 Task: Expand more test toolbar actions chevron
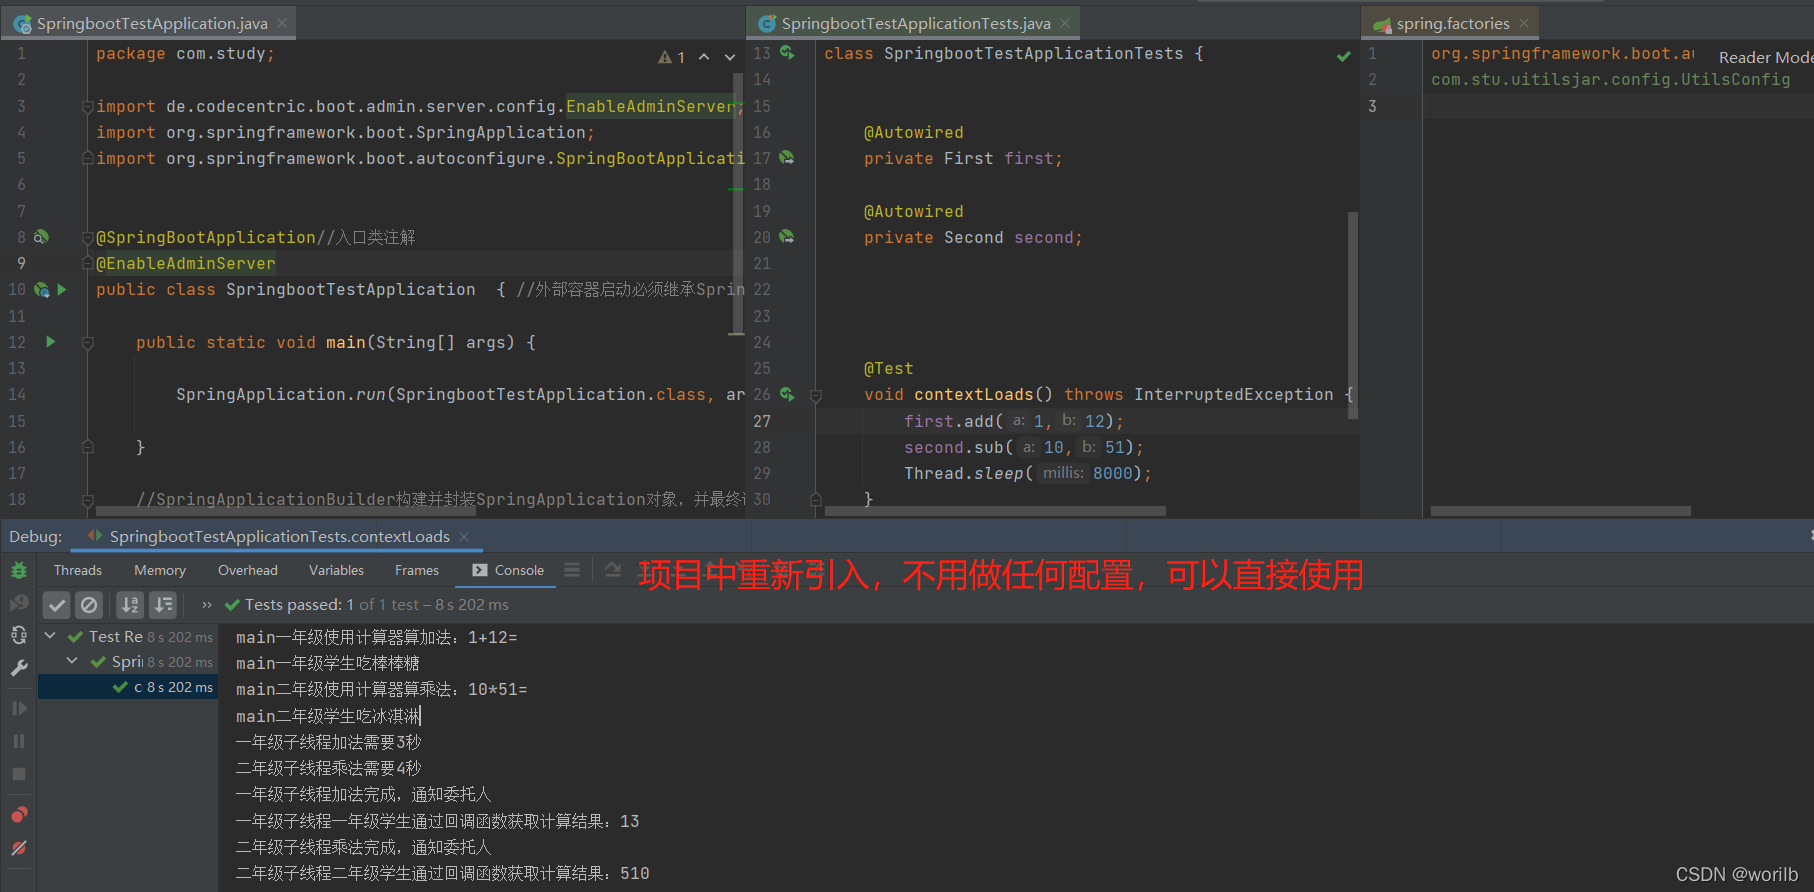coord(206,604)
